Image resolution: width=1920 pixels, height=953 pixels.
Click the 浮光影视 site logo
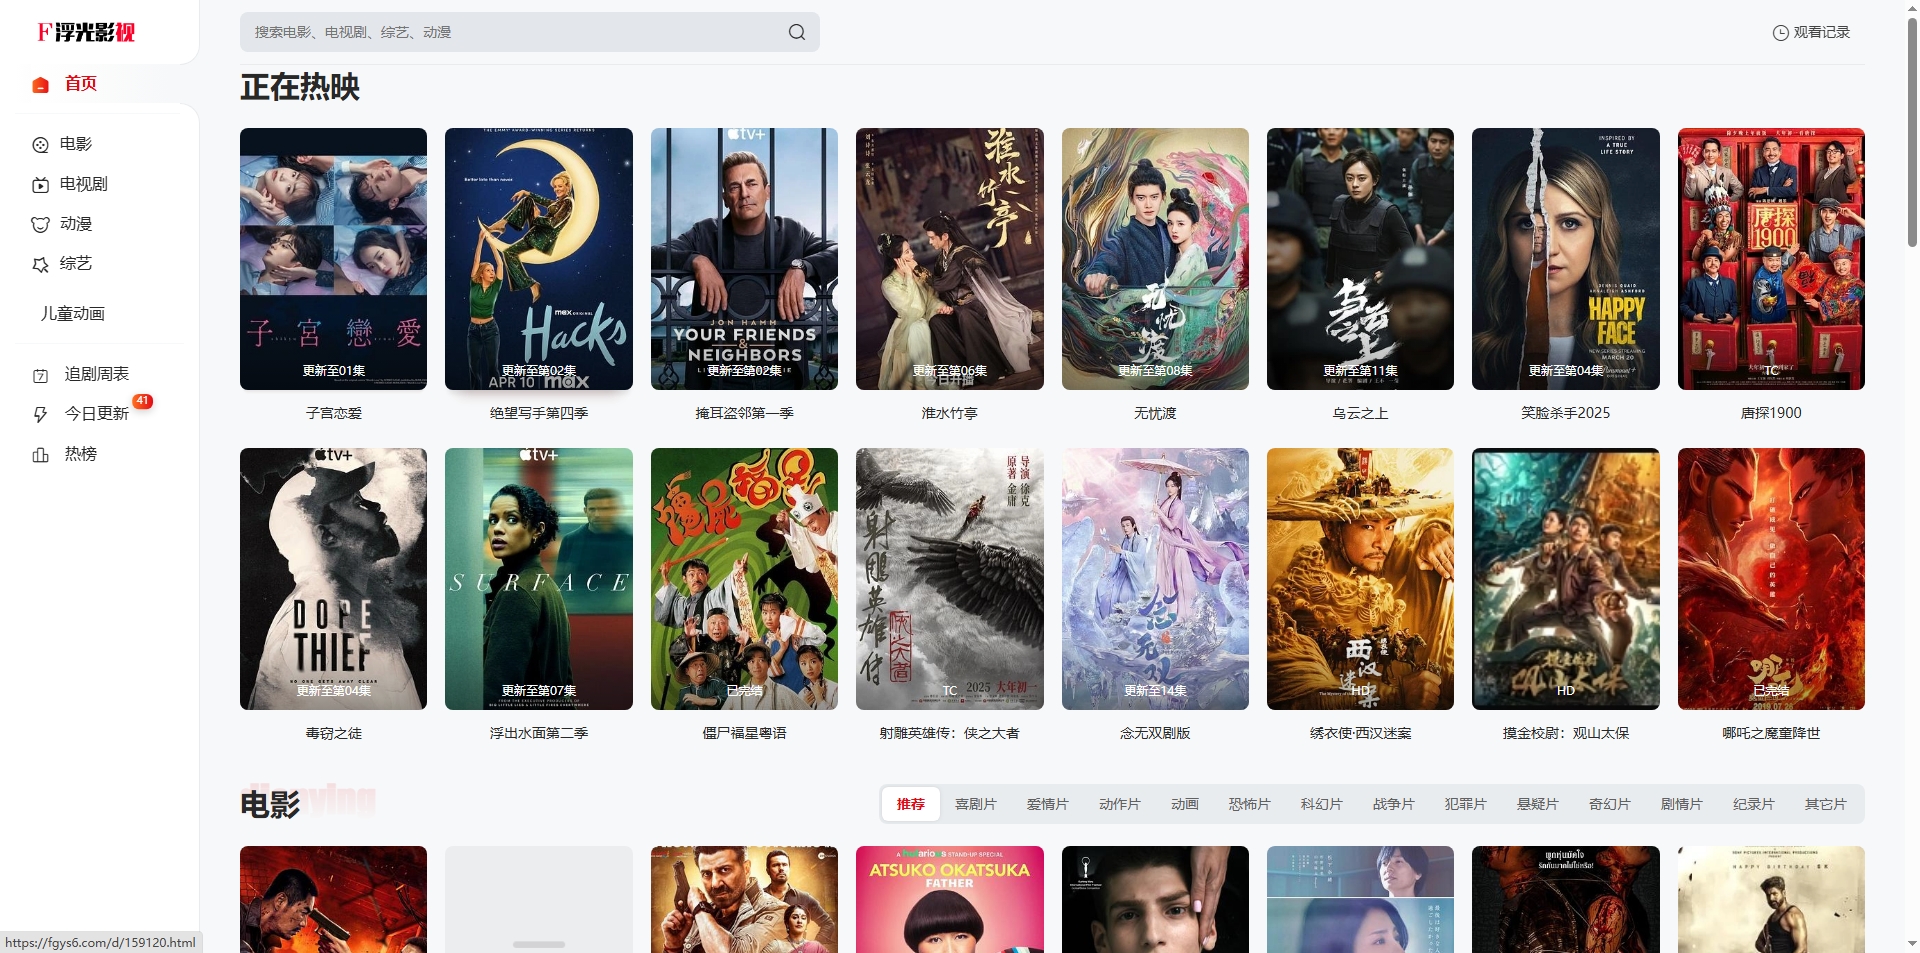pos(86,32)
